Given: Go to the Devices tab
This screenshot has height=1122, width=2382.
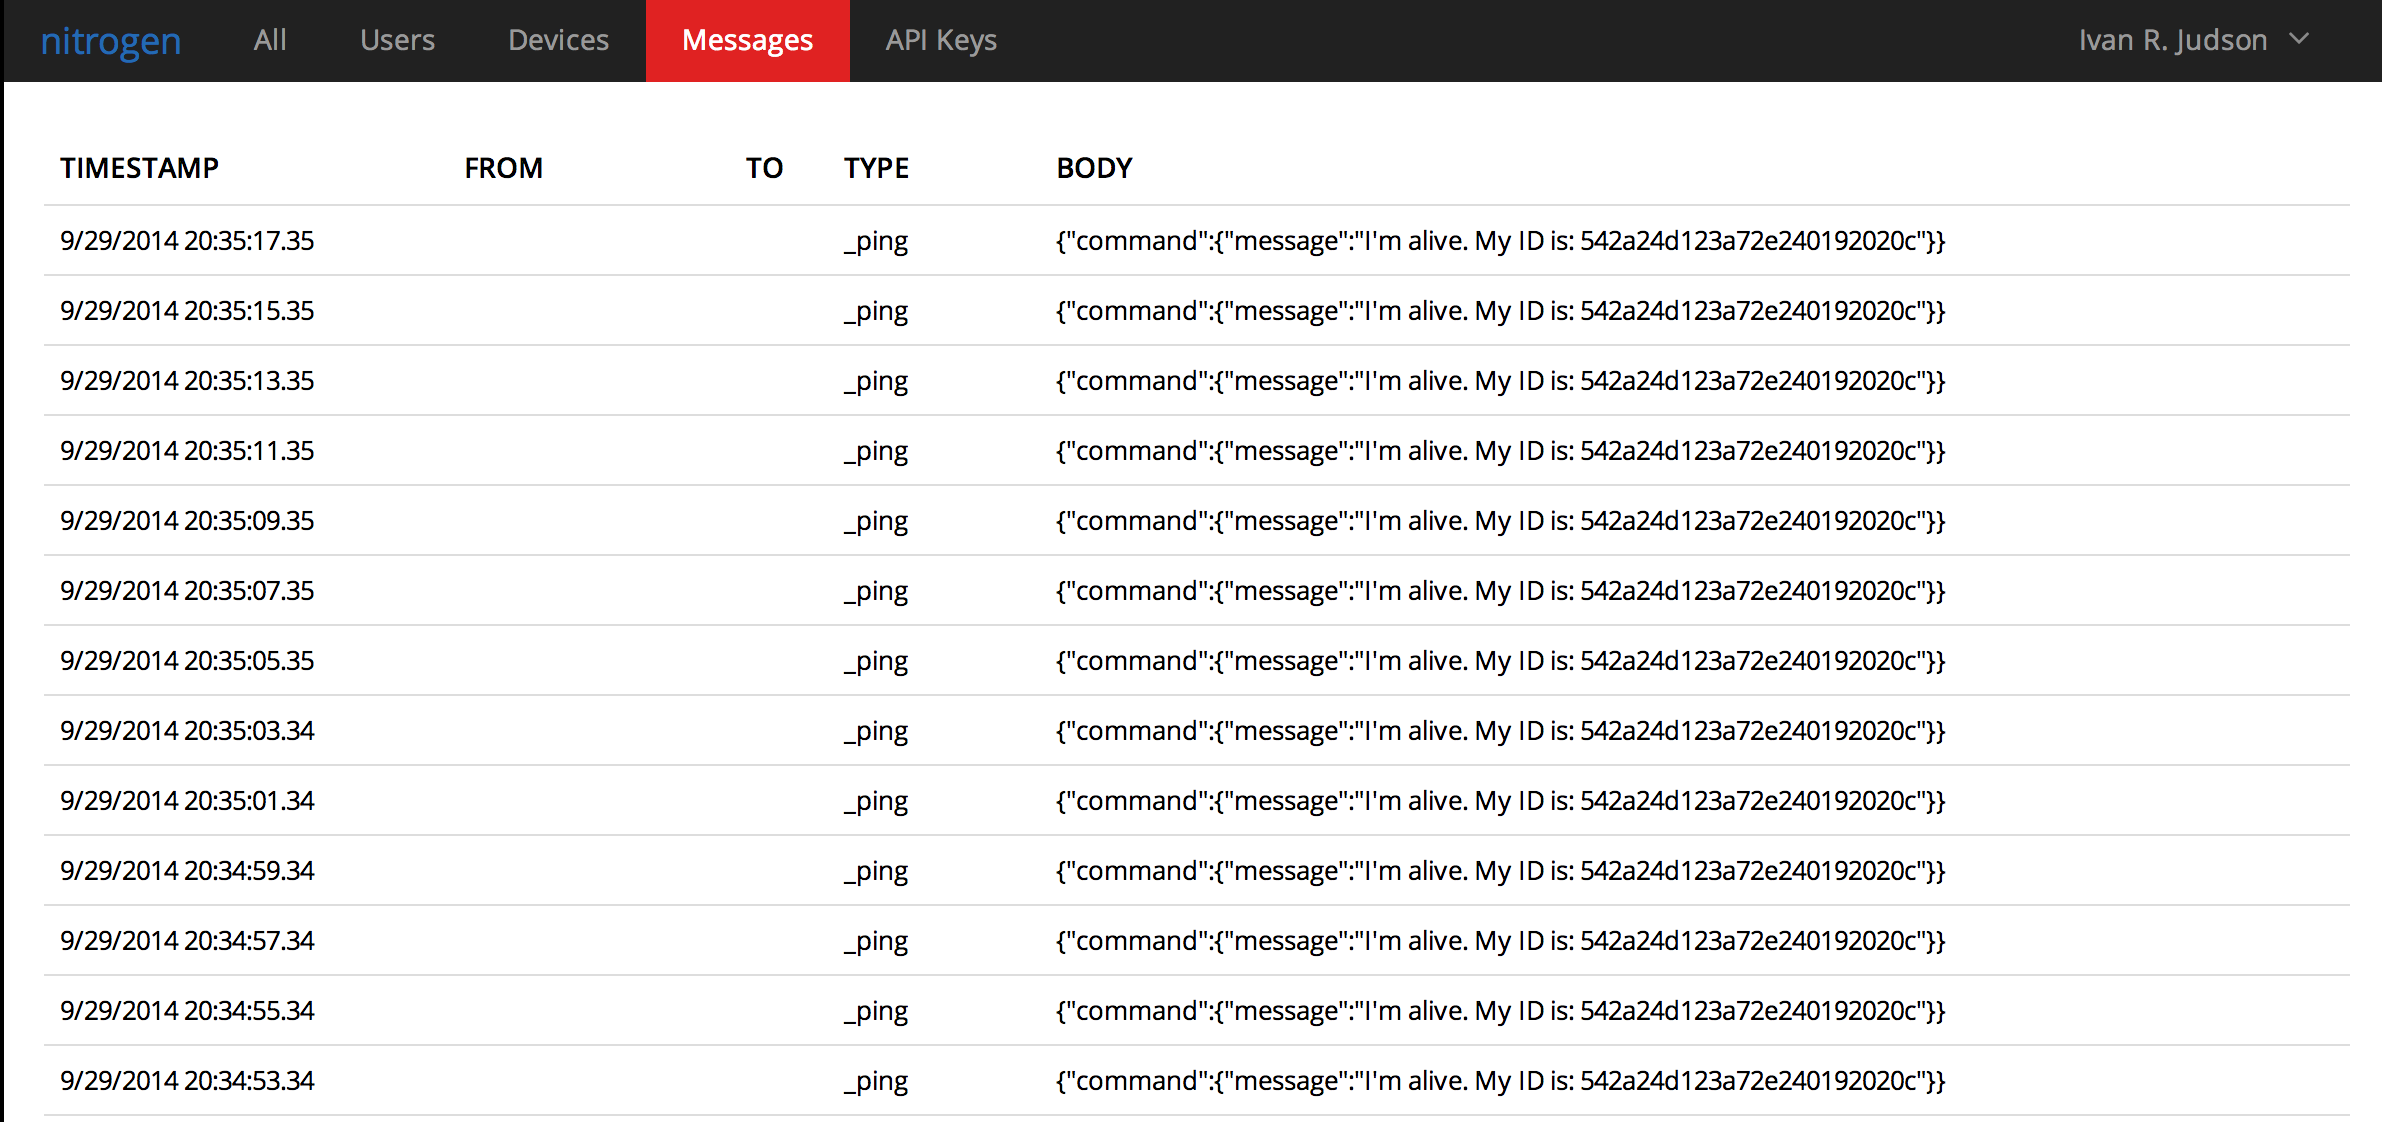Looking at the screenshot, I should tap(558, 40).
